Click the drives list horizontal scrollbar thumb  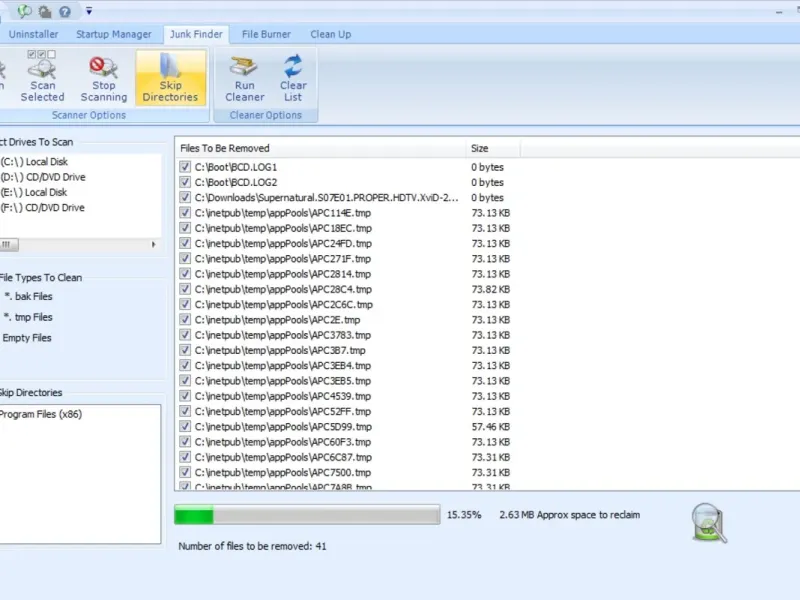click(x=9, y=245)
